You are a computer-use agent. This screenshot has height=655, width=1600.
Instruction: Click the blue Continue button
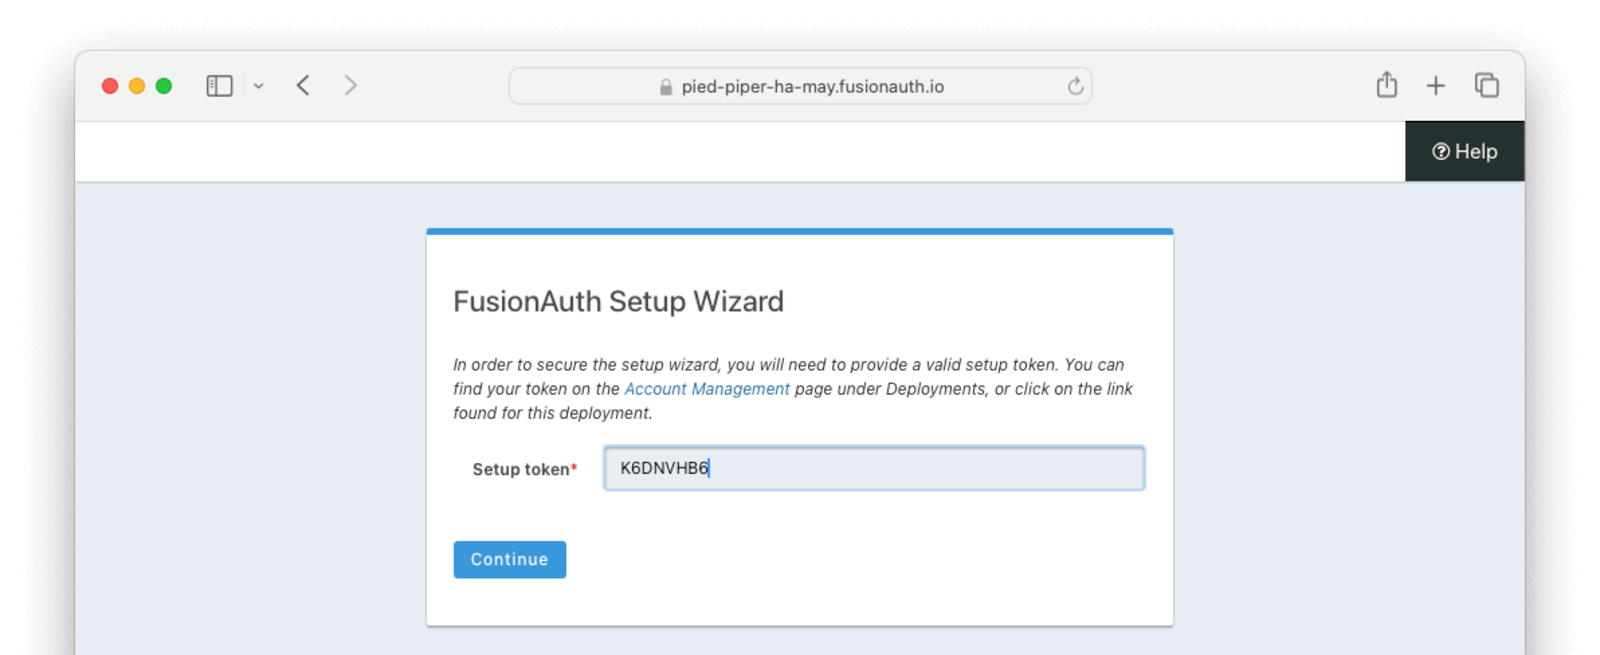point(510,560)
